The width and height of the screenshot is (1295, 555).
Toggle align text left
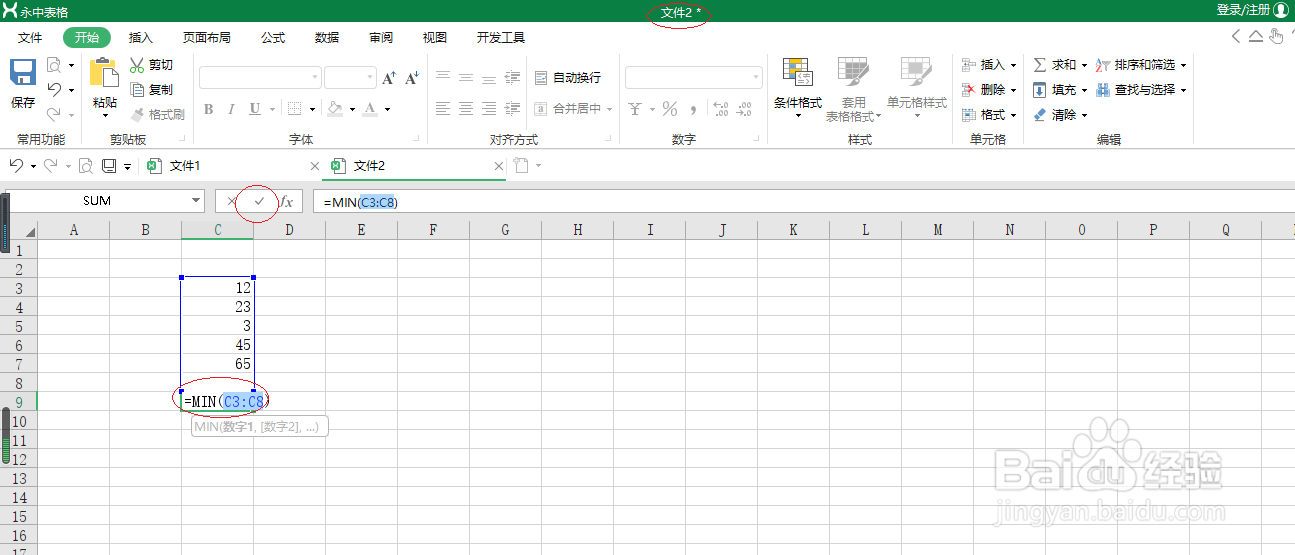(x=443, y=108)
